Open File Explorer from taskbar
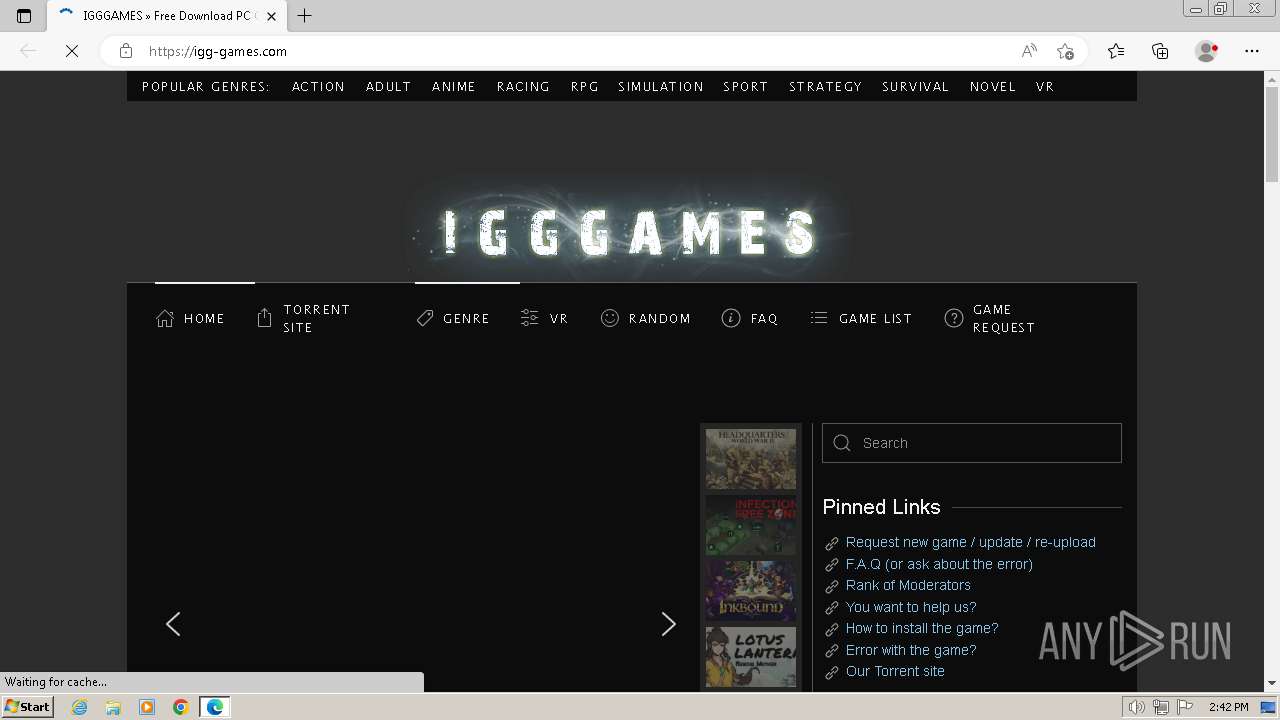The image size is (1280, 720). 113,707
